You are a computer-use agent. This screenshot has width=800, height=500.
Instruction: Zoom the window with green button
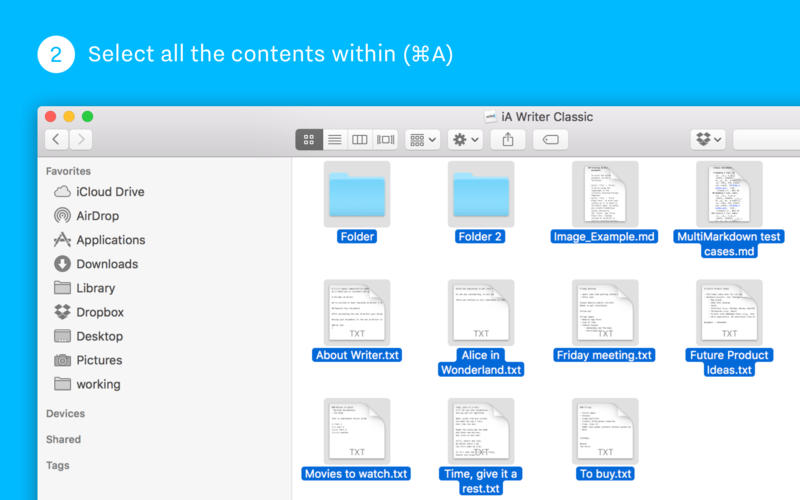[x=88, y=116]
